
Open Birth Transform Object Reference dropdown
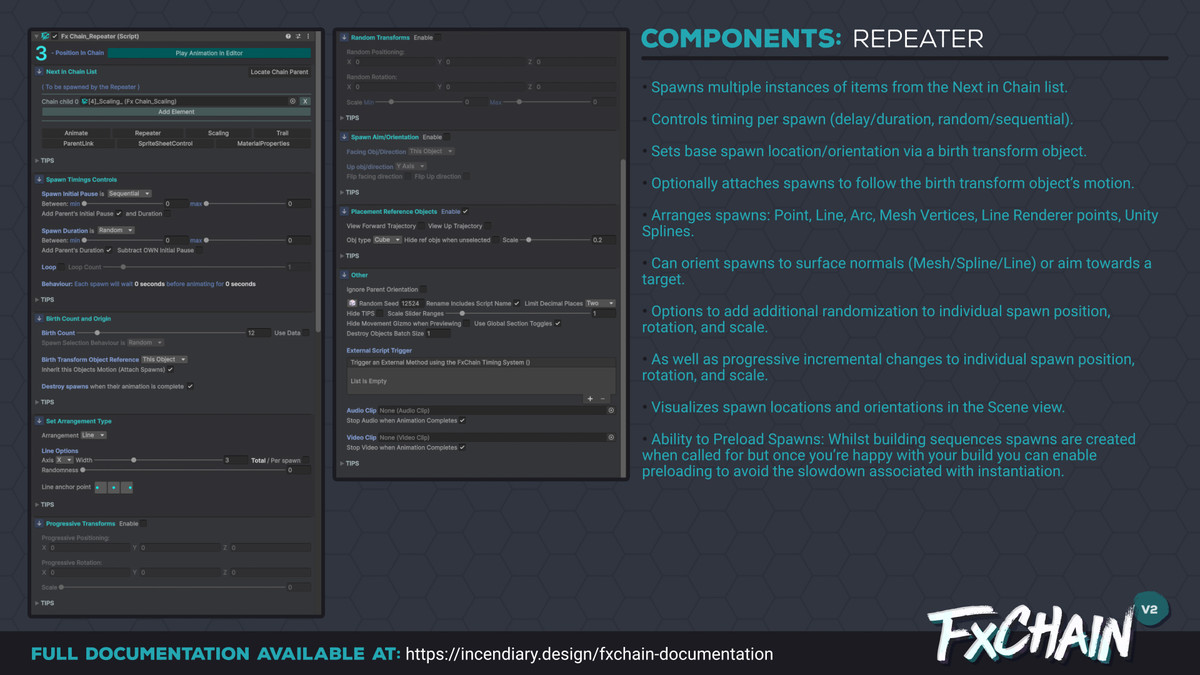[164, 359]
